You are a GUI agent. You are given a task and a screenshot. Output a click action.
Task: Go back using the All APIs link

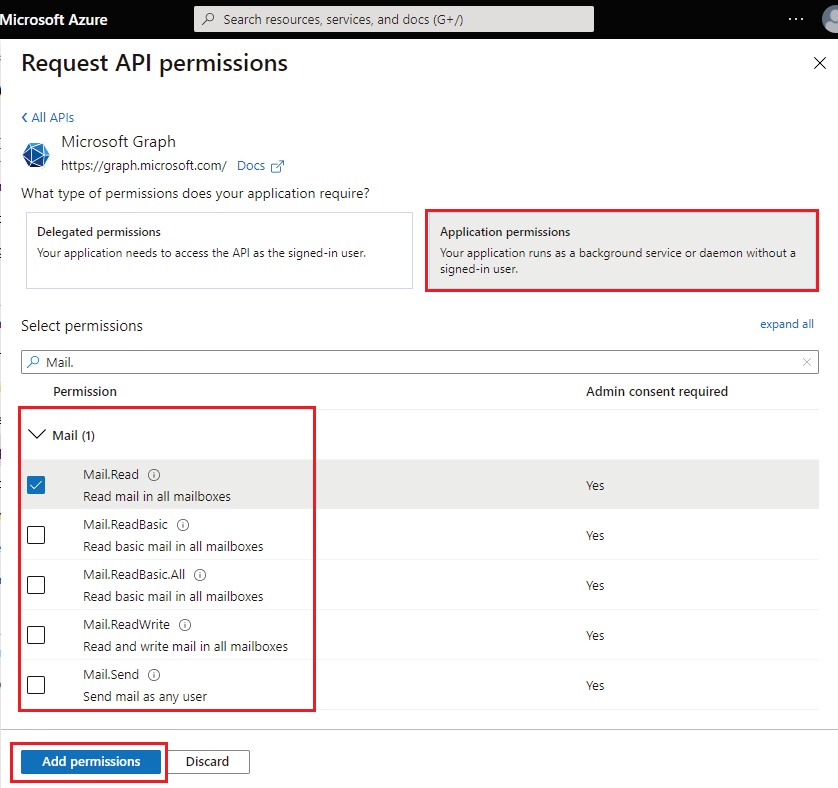pyautogui.click(x=46, y=117)
